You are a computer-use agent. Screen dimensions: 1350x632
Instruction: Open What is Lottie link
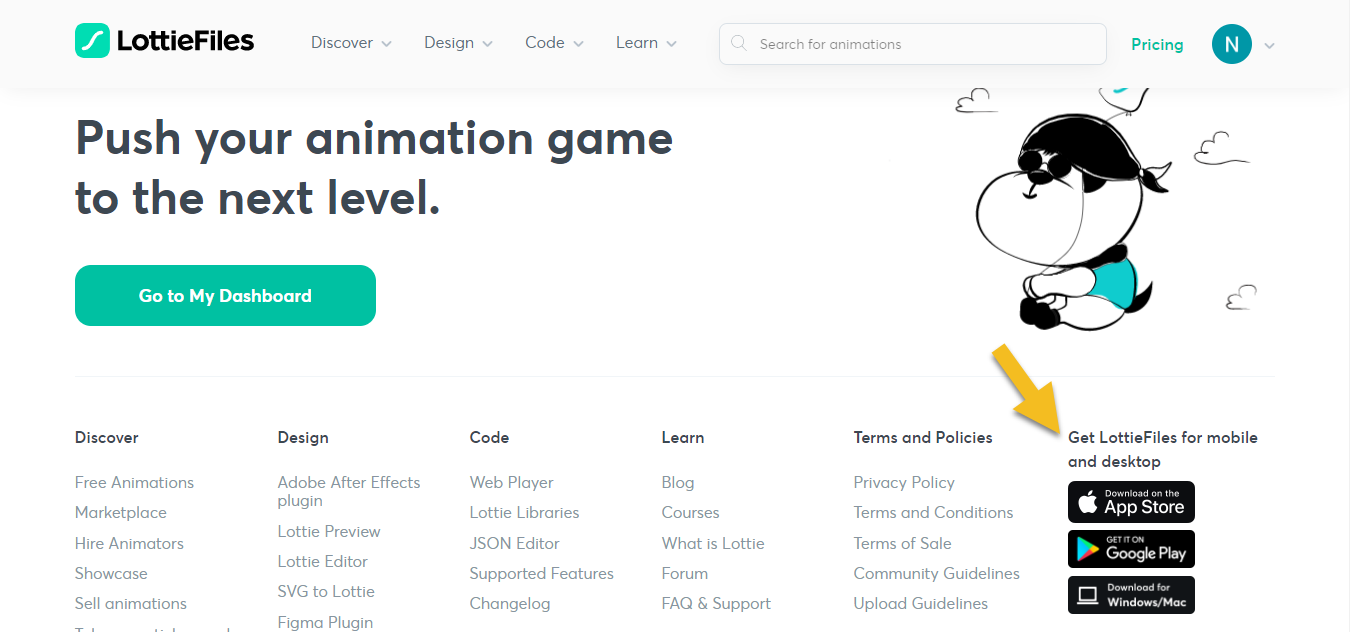point(713,543)
